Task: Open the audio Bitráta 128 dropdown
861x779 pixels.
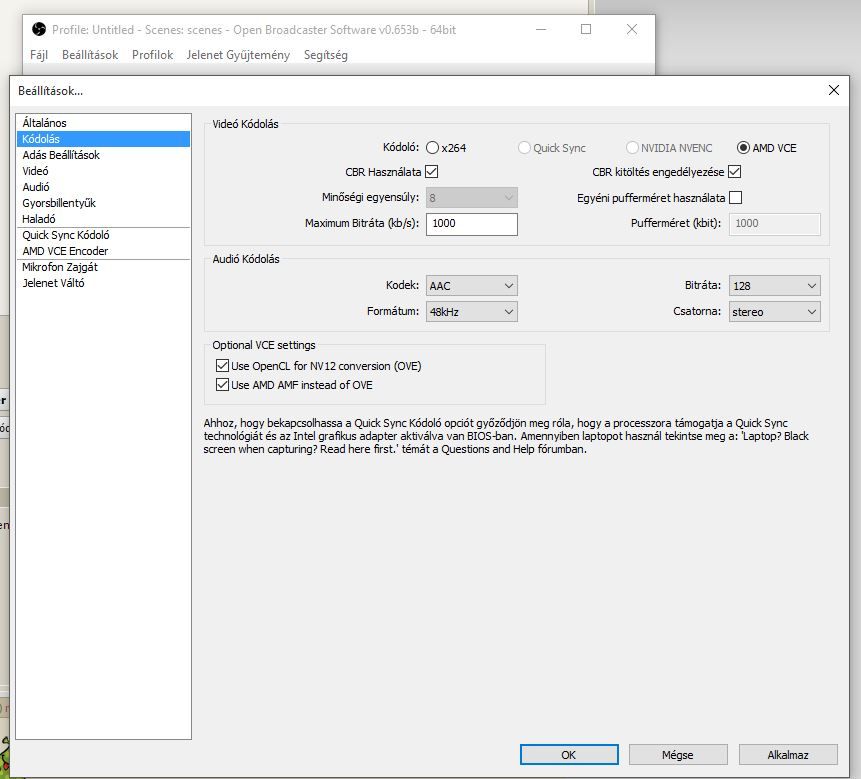Action: [775, 285]
